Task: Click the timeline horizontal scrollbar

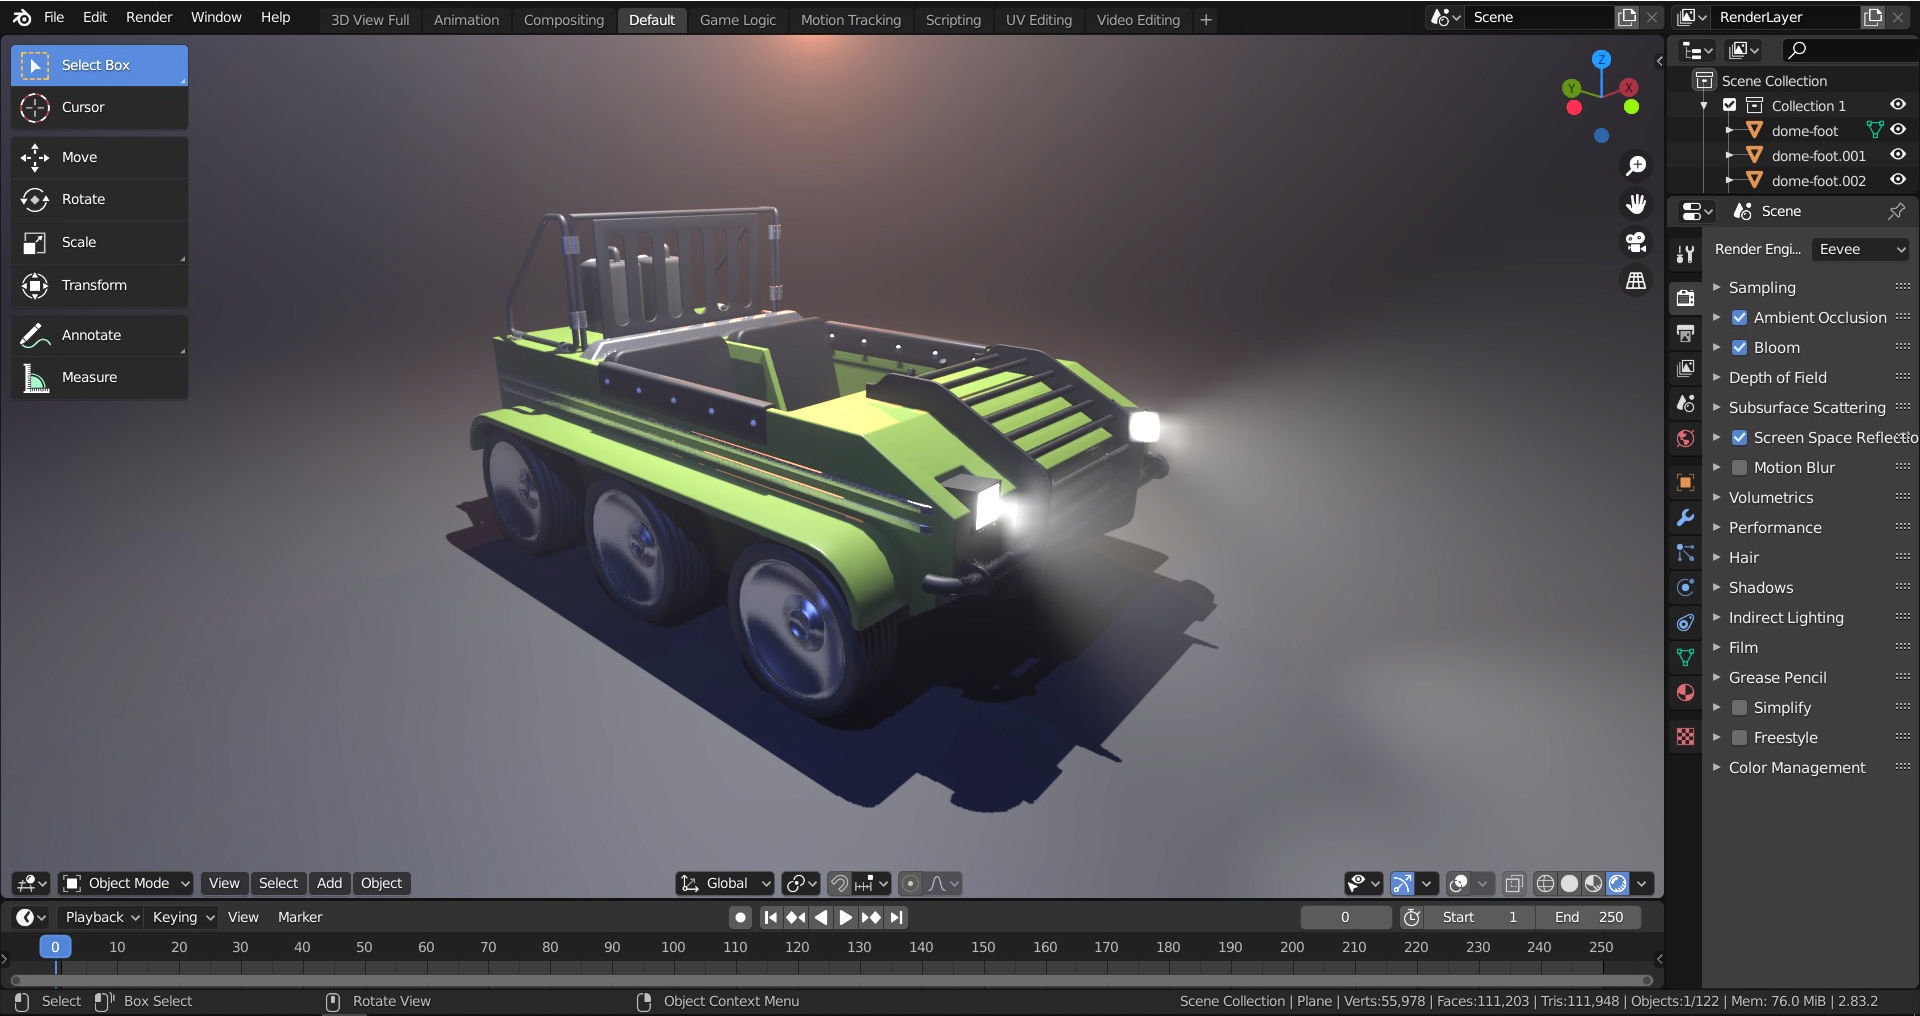Action: (x=830, y=980)
